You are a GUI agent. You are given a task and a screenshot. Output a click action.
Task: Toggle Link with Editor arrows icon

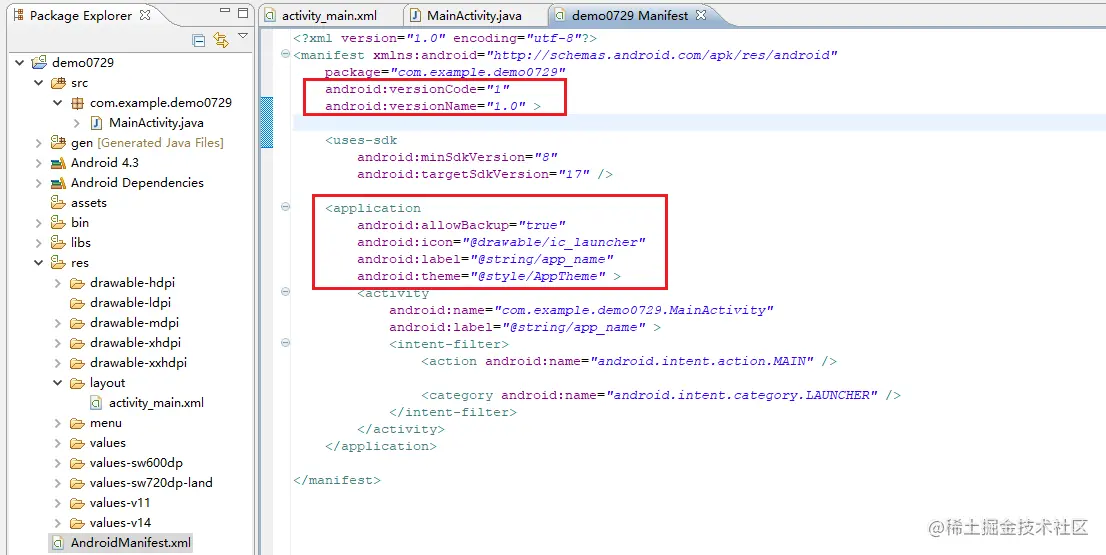tap(221, 40)
